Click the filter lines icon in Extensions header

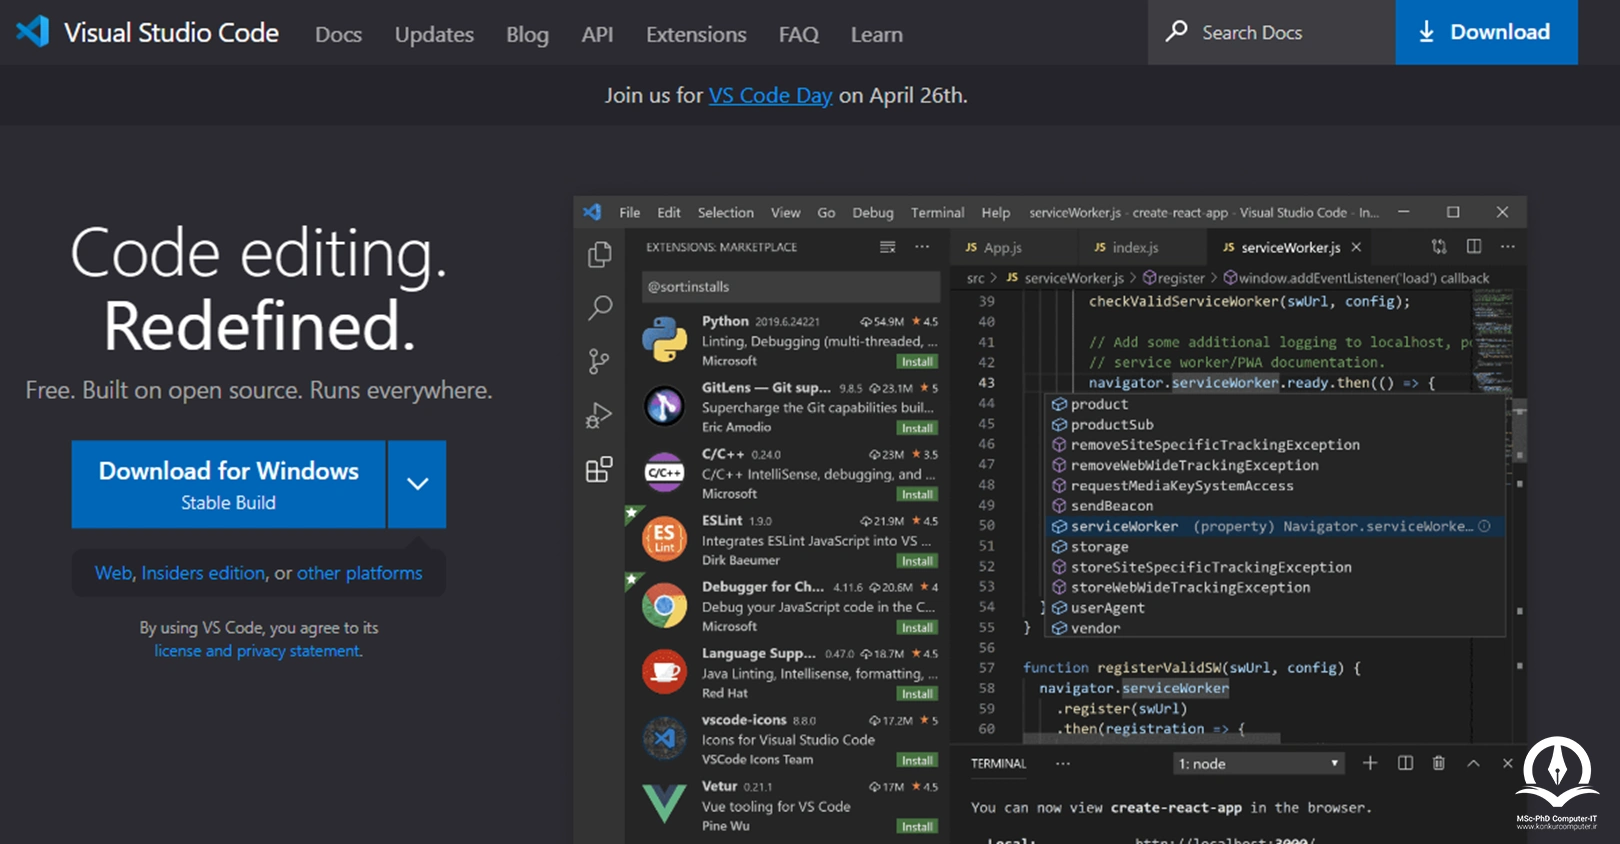pos(887,247)
